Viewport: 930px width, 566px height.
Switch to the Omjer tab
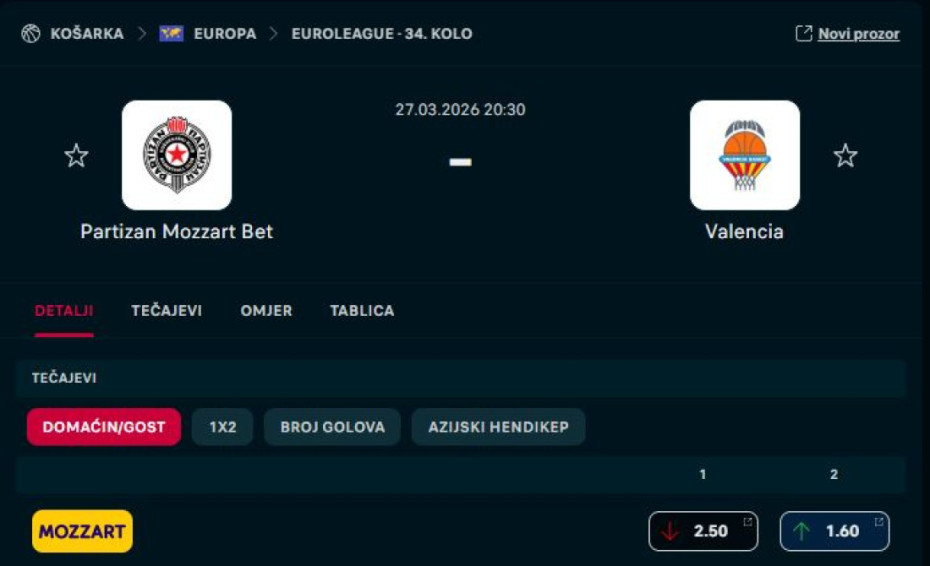266,310
